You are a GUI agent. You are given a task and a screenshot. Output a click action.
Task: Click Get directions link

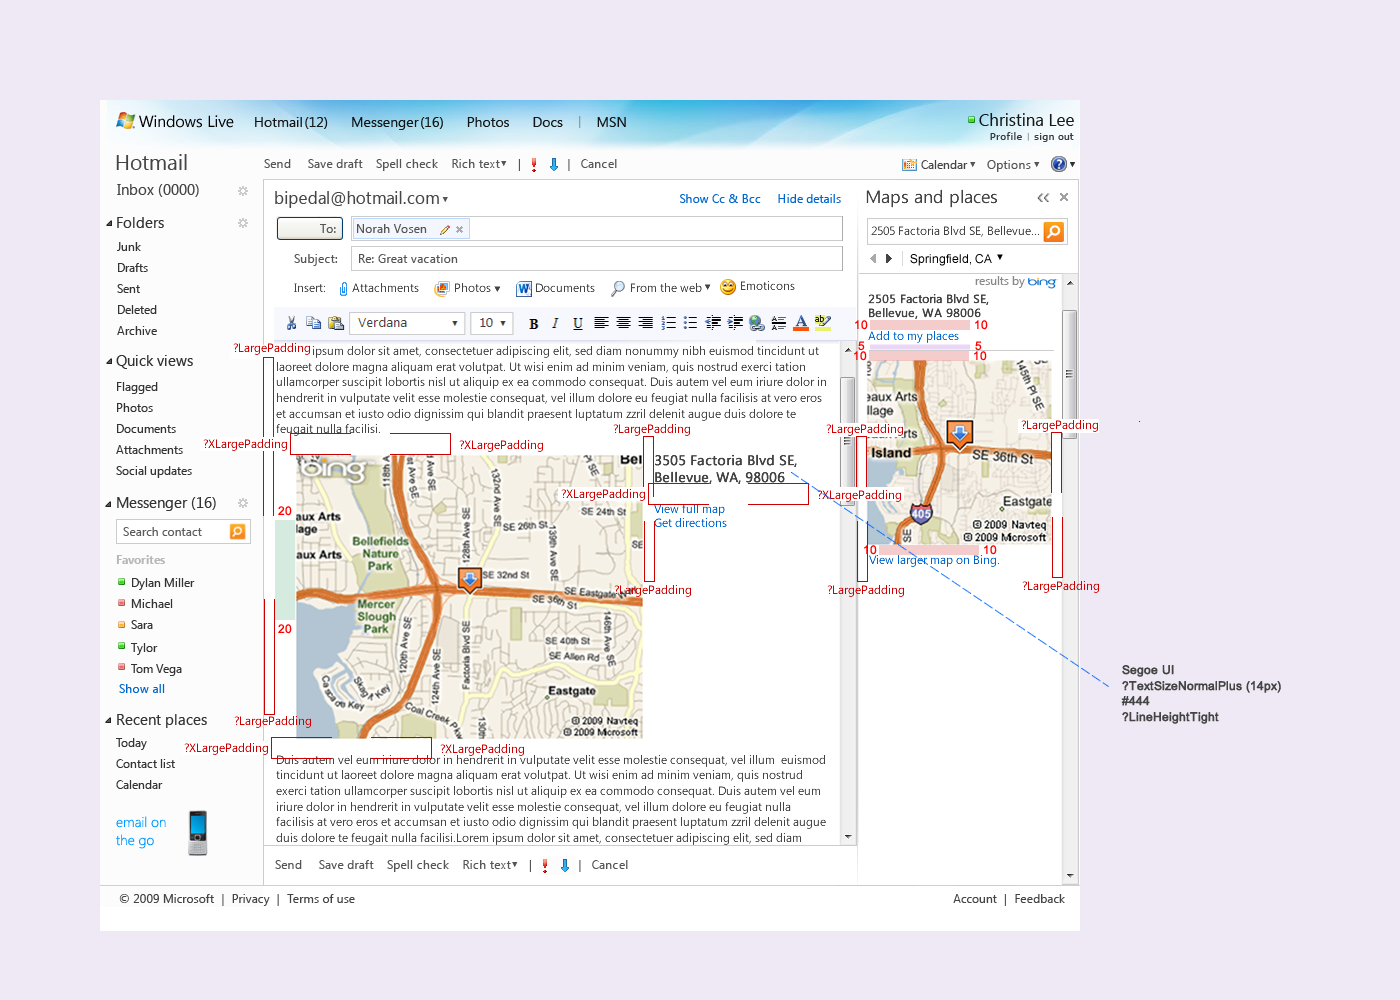coord(690,523)
